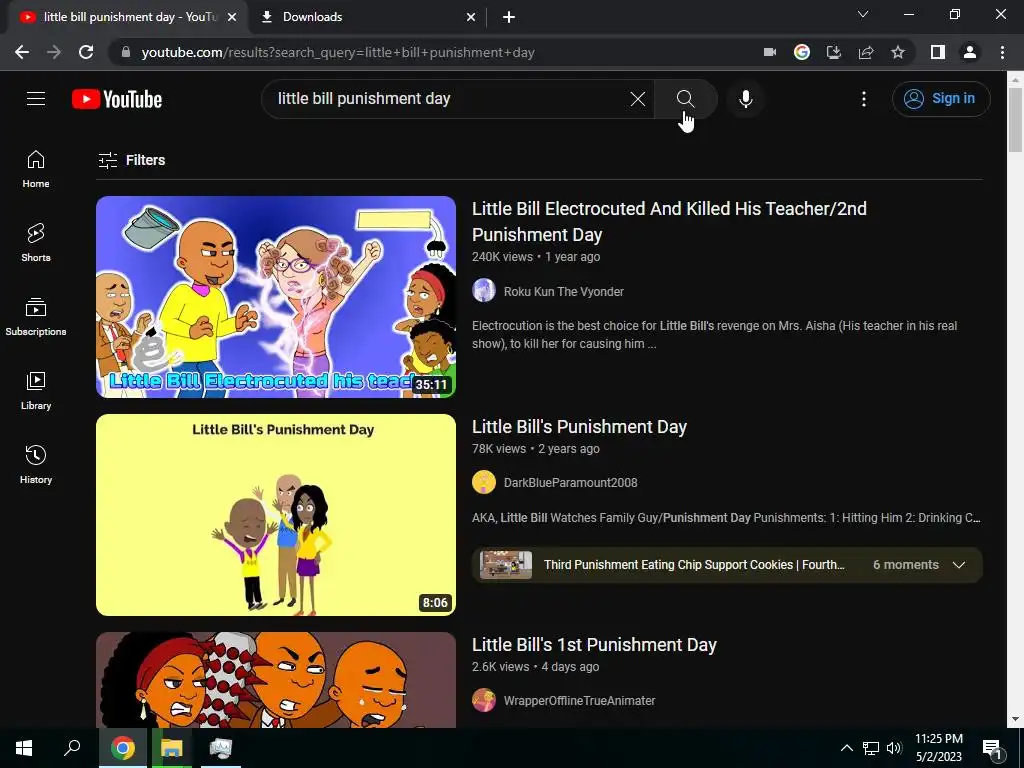The width and height of the screenshot is (1024, 768).
Task: Open File Explorer from the taskbar
Action: tap(172, 748)
